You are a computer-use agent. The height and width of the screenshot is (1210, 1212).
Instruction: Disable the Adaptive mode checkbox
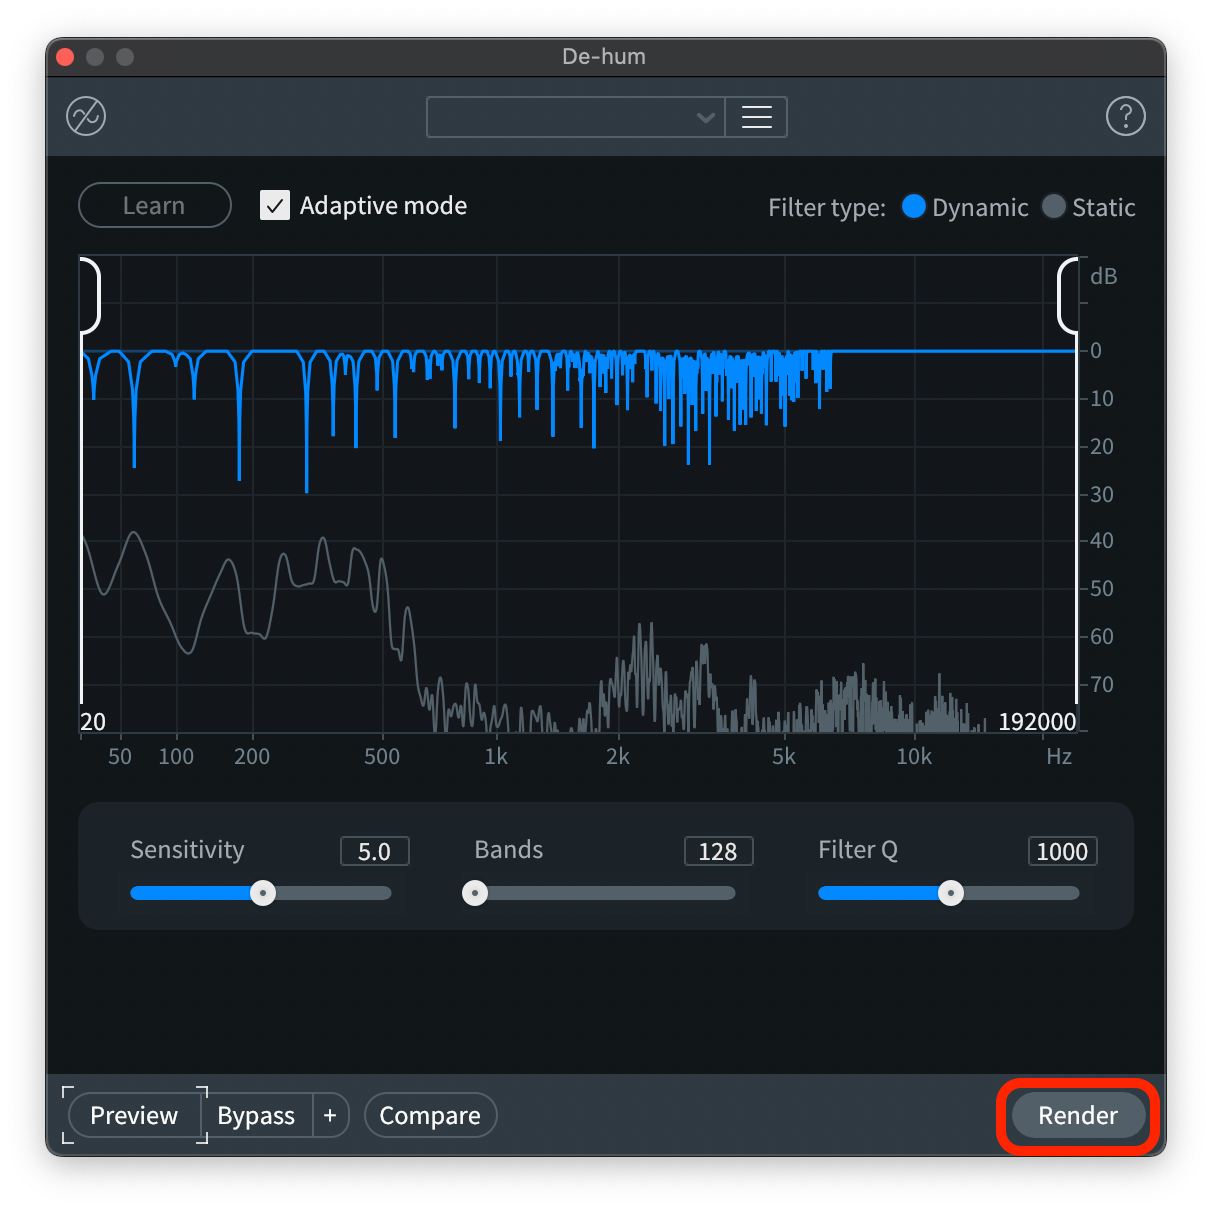[275, 206]
